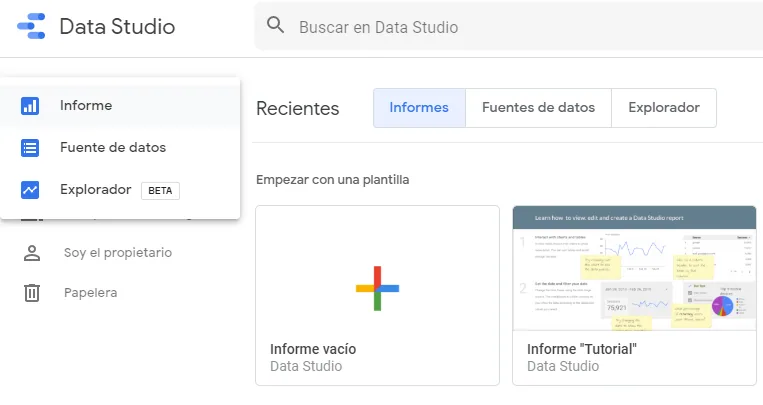
Task: Switch to the Fuentes de datos tab
Action: (538, 108)
